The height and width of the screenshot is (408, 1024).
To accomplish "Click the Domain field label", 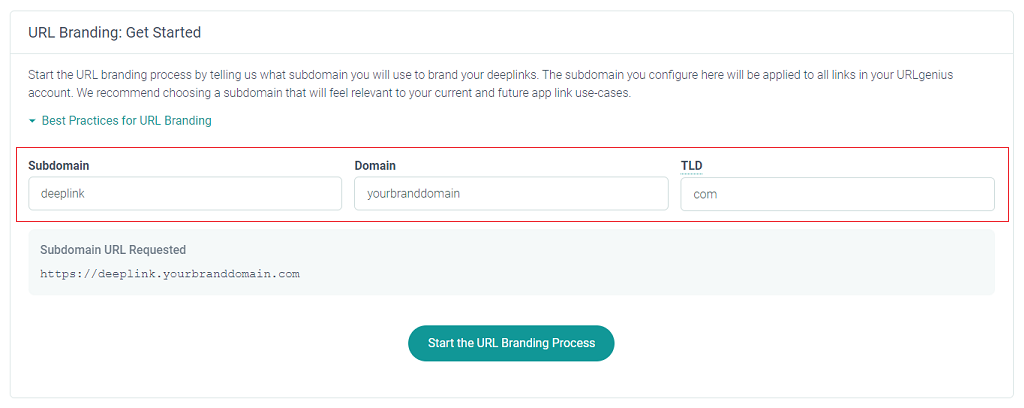I will [376, 166].
